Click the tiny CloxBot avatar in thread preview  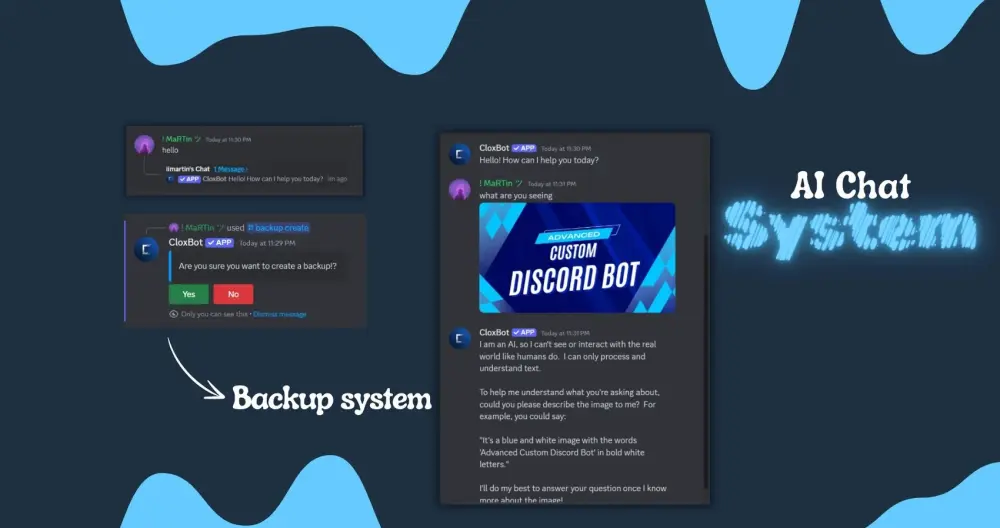click(170, 179)
